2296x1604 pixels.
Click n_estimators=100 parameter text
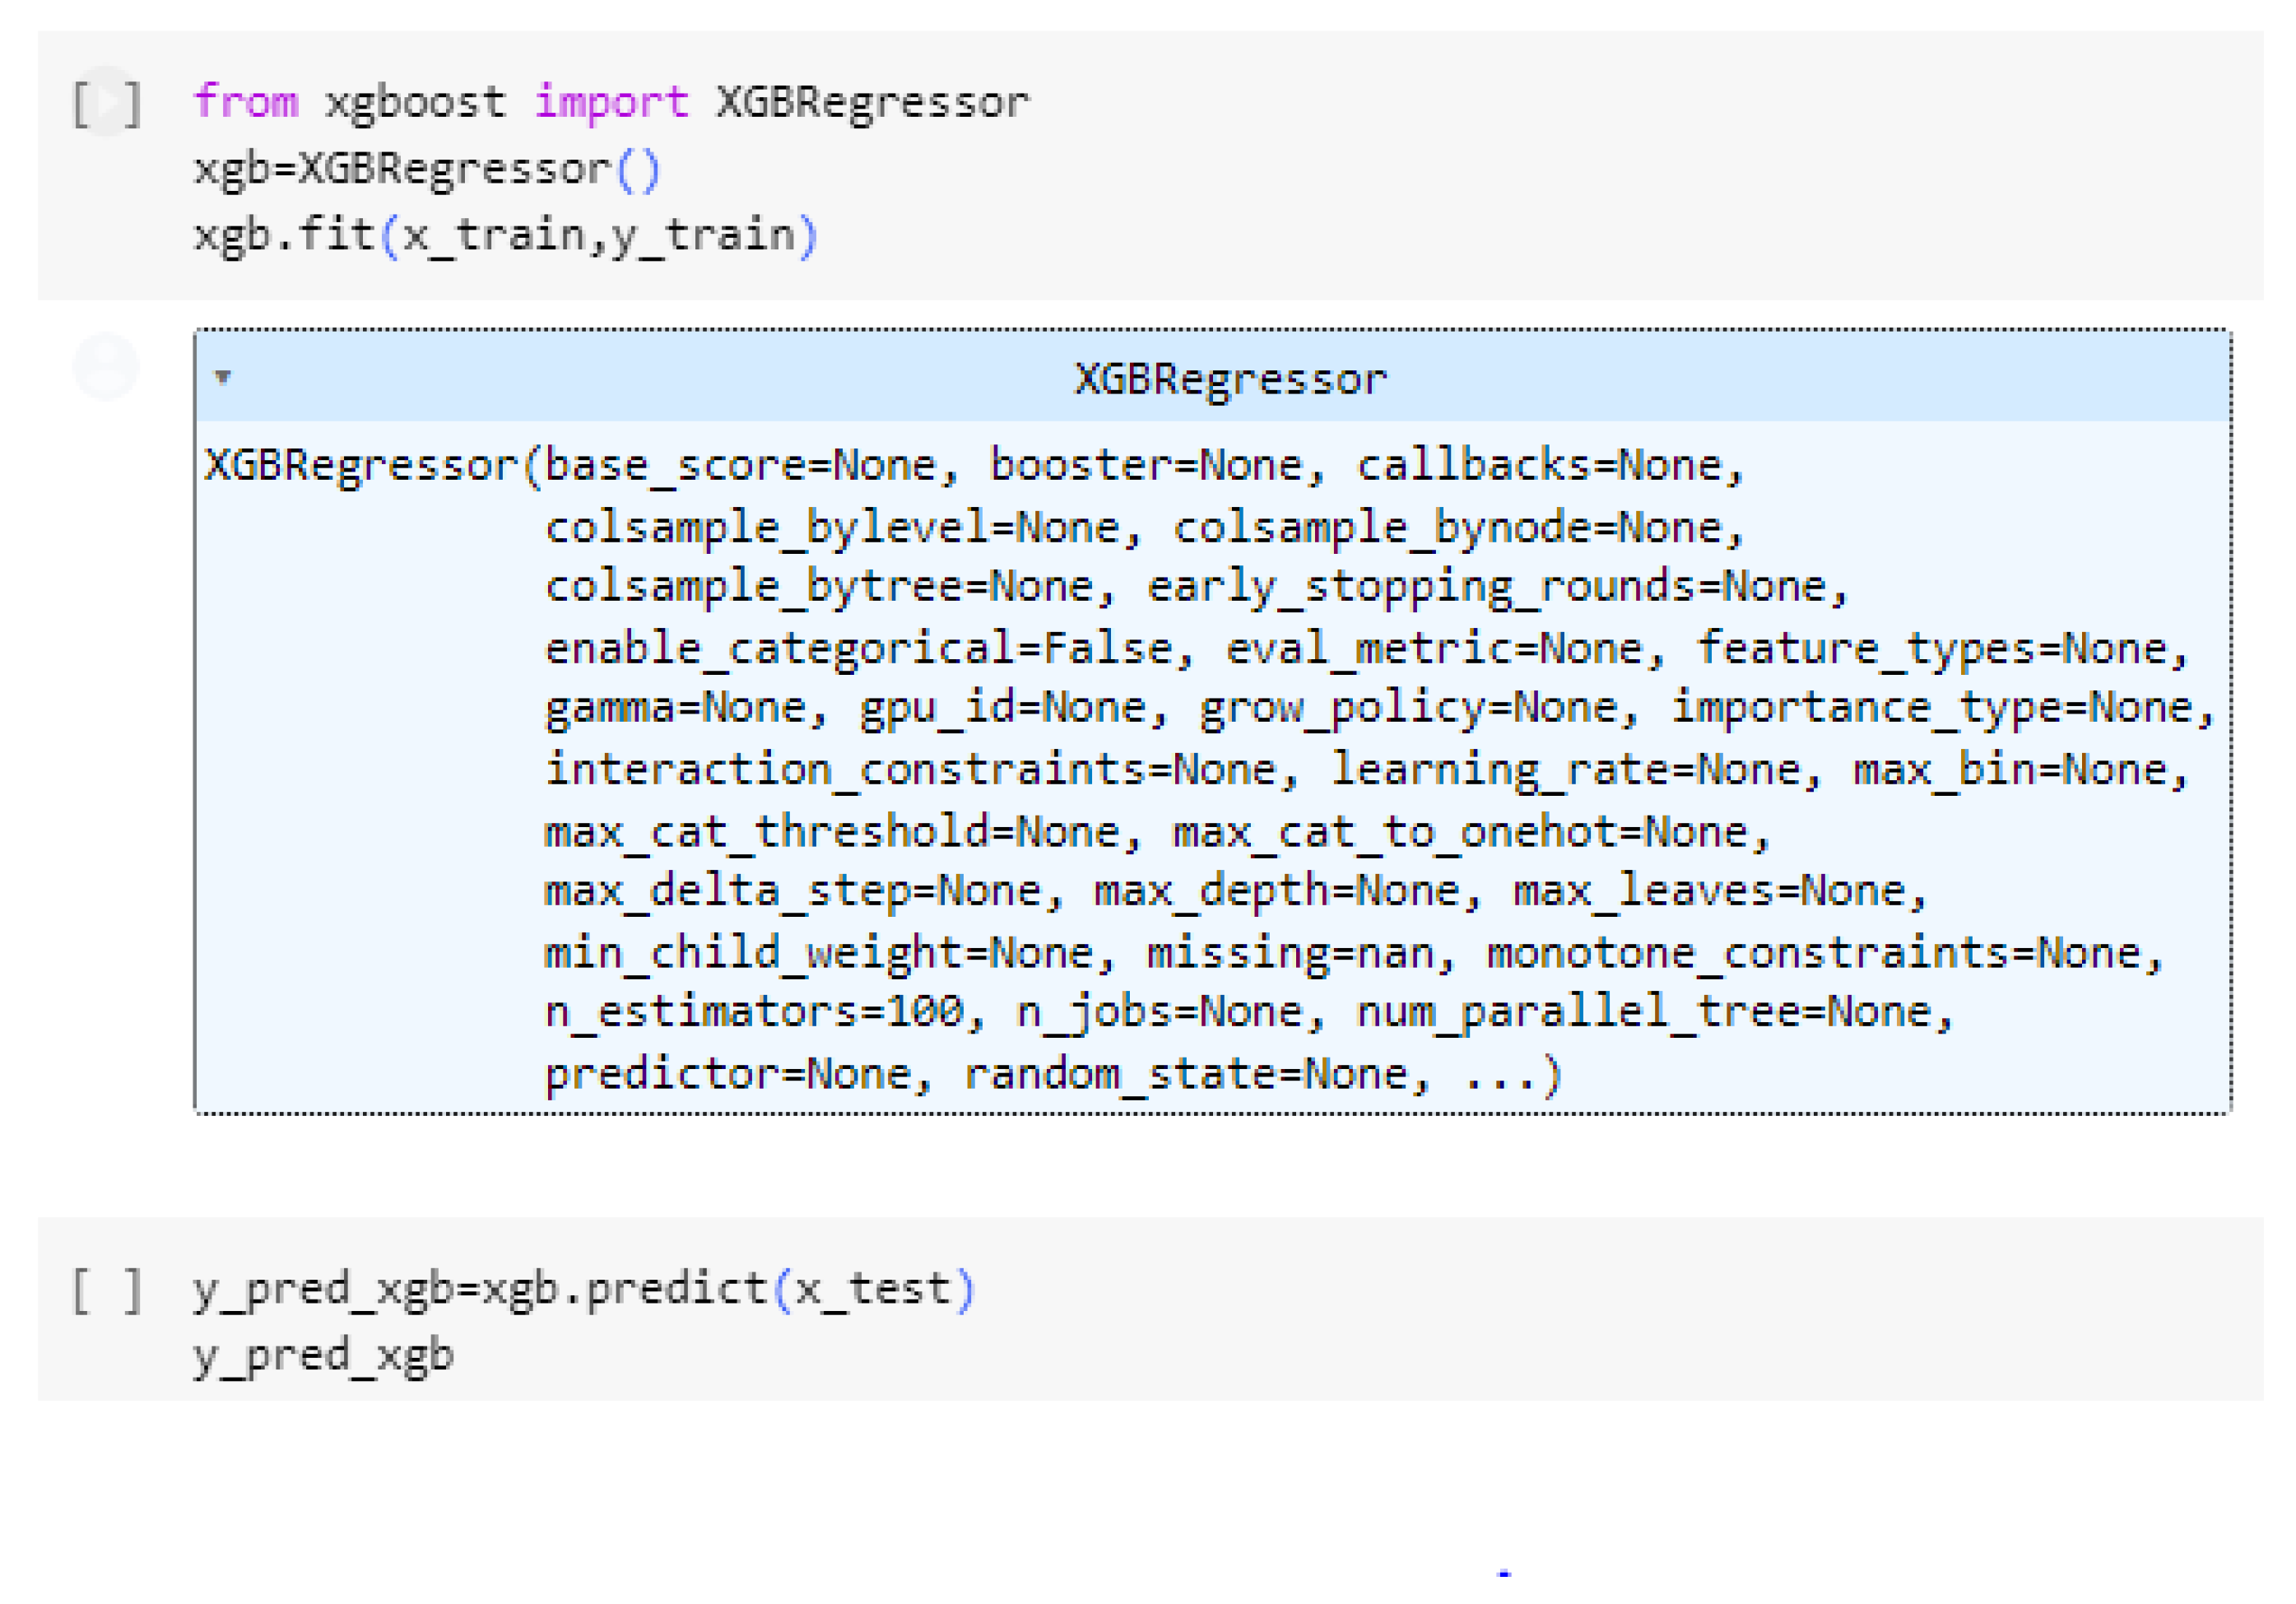coord(754,1011)
